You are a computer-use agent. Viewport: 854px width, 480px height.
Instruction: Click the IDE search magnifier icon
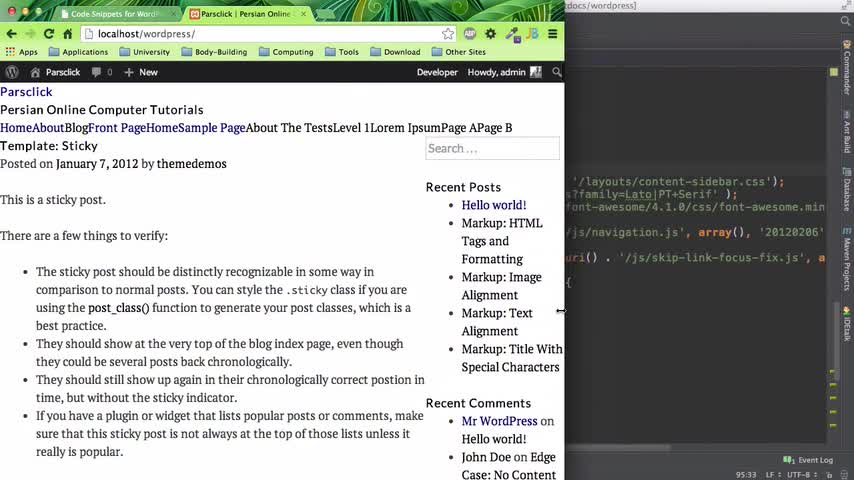click(x=845, y=21)
